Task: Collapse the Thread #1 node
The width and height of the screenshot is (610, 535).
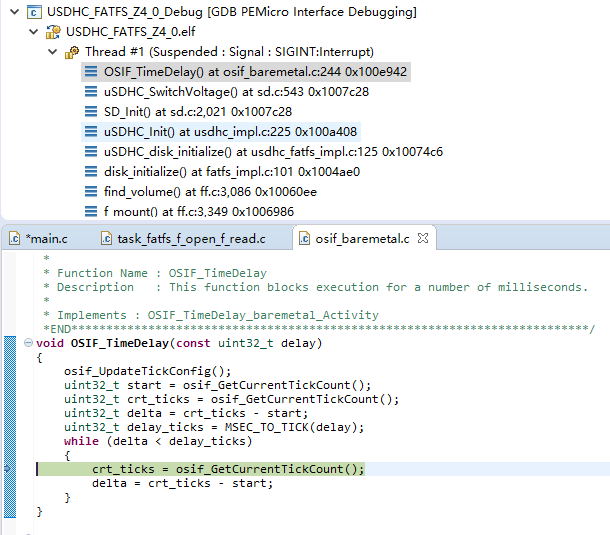Action: pyautogui.click(x=53, y=52)
